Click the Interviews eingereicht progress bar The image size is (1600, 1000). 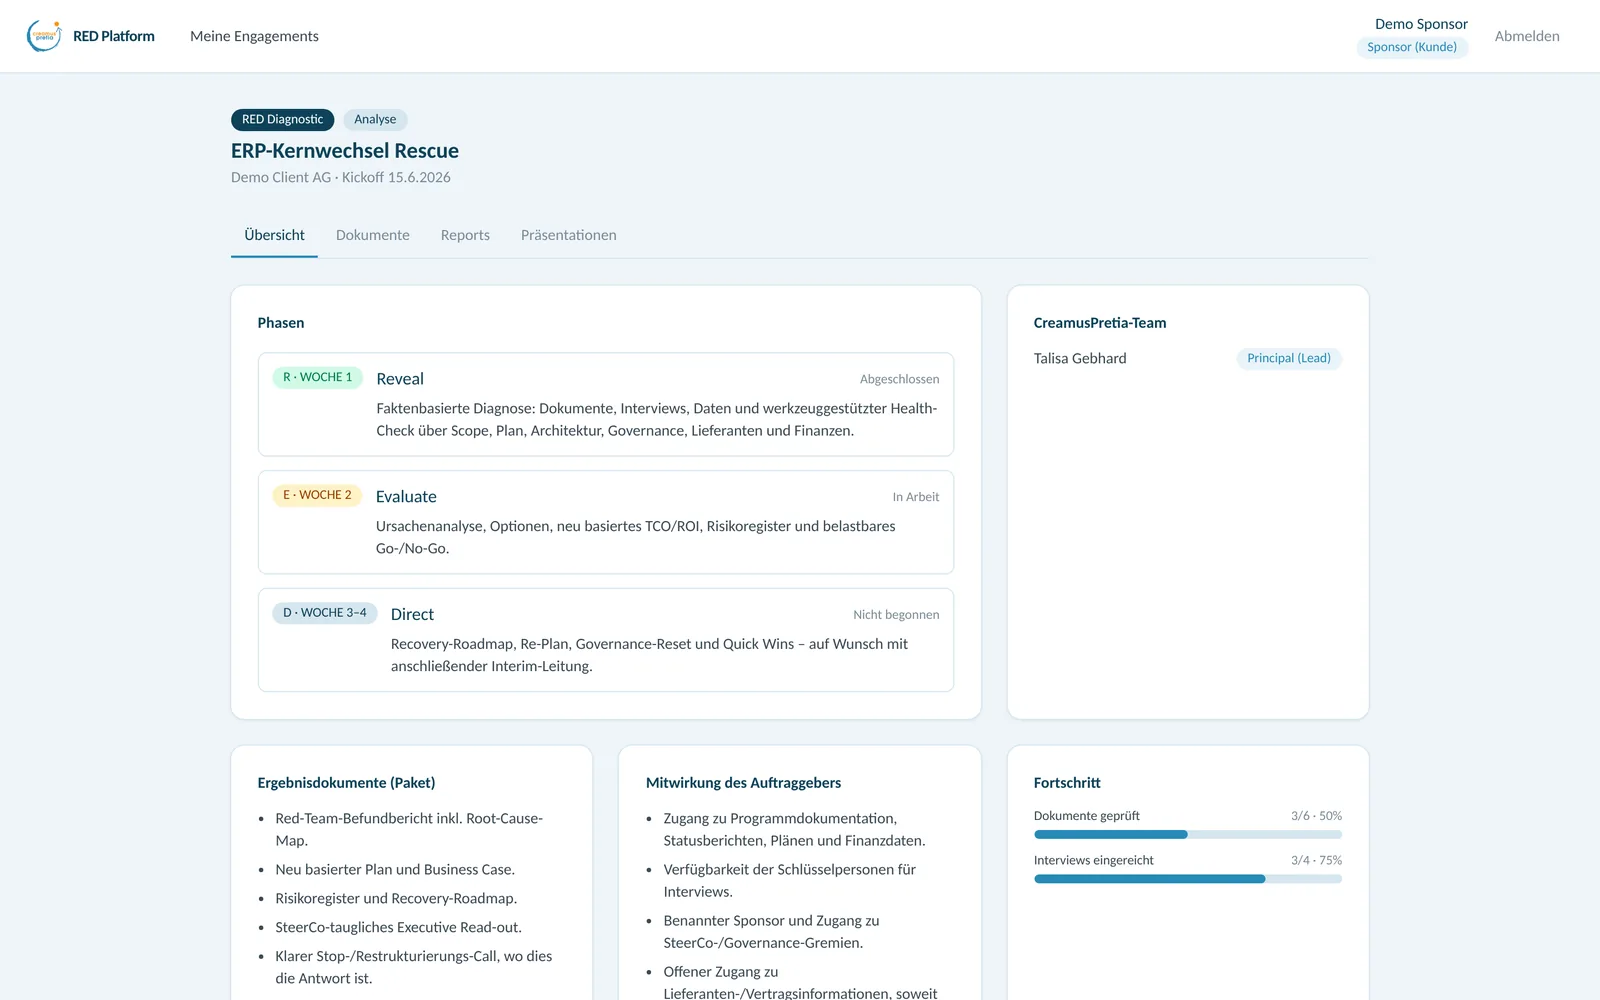pyautogui.click(x=1188, y=879)
